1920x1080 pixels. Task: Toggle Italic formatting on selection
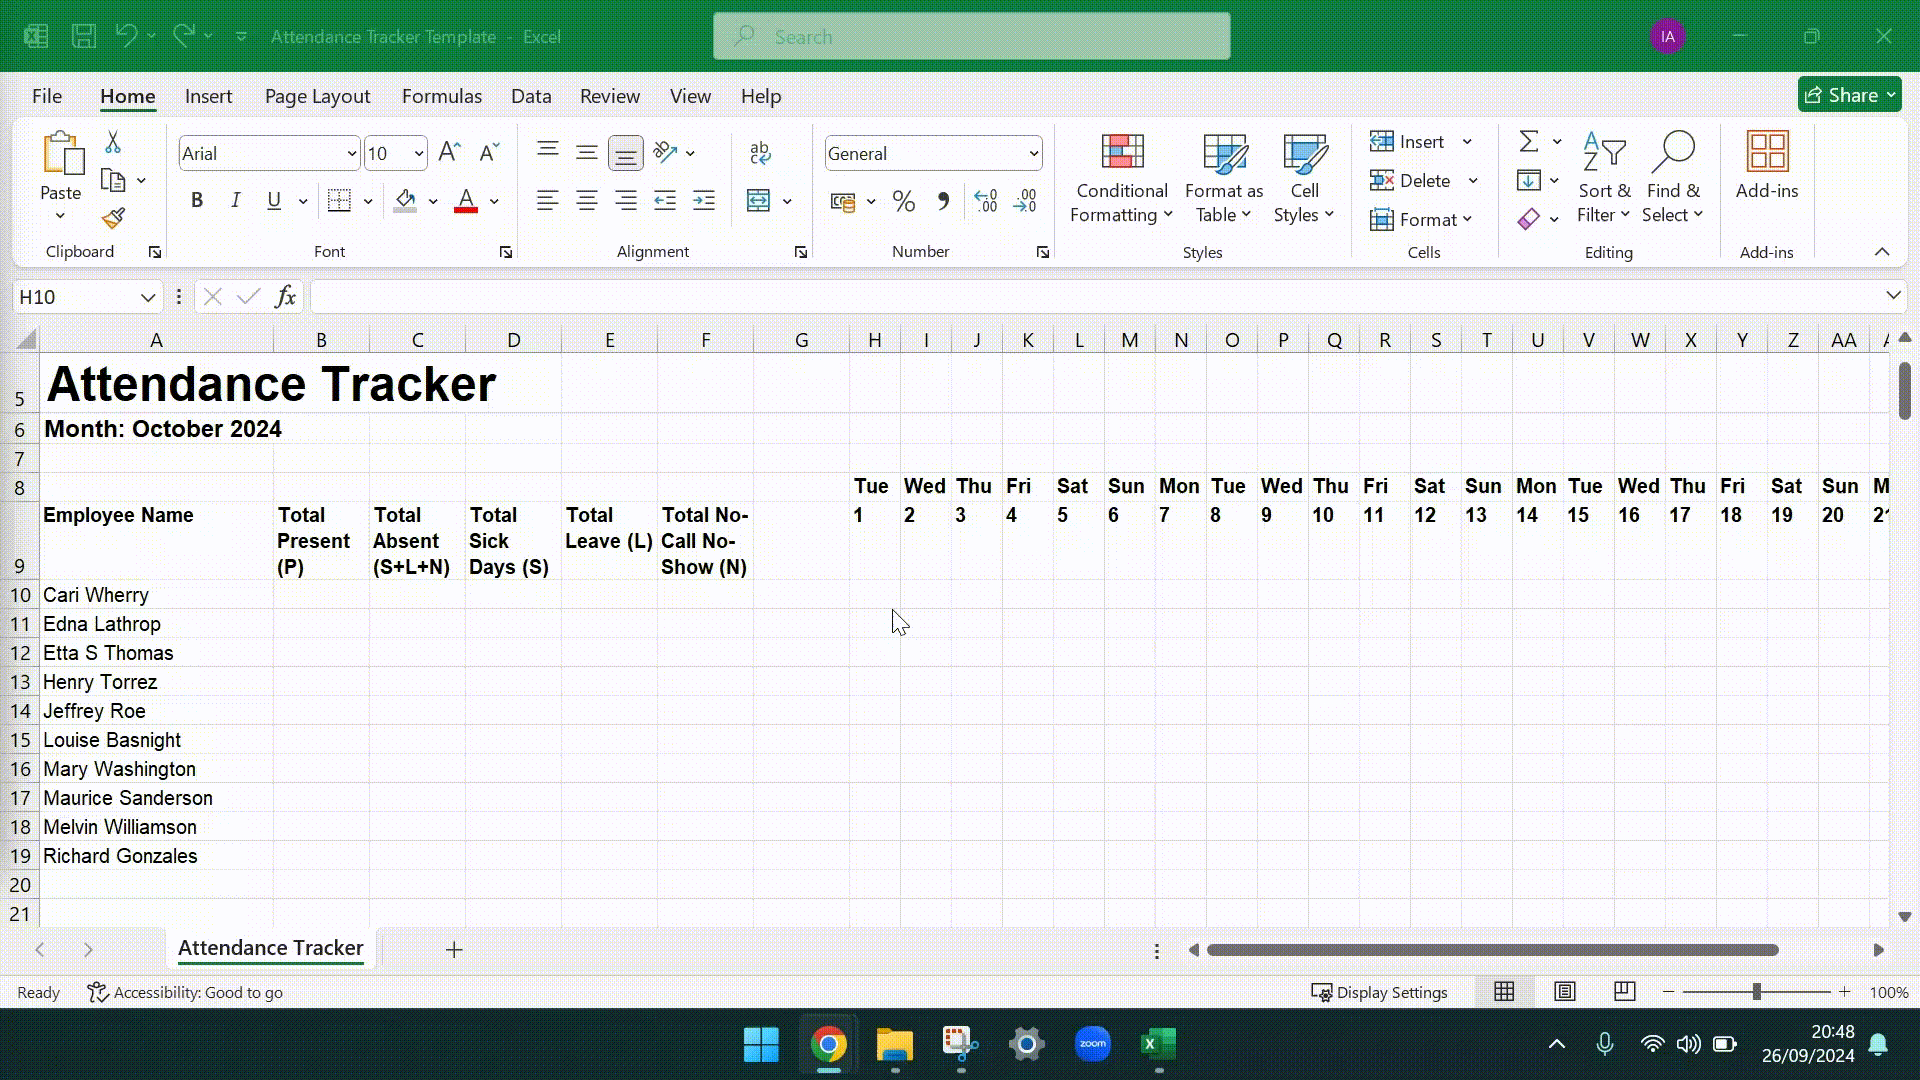[x=235, y=200]
